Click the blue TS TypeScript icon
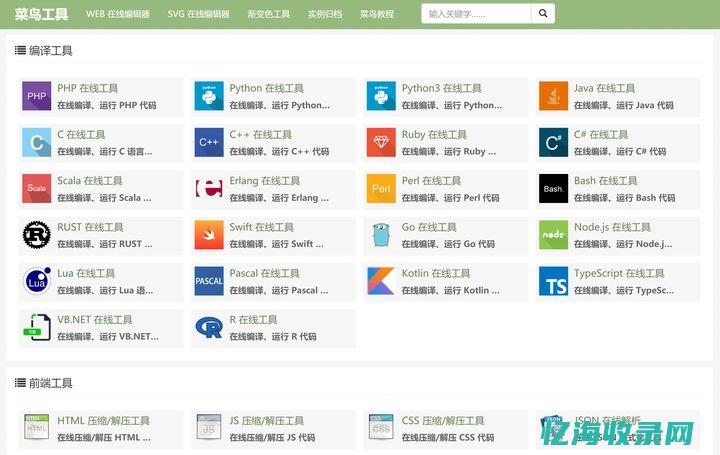The height and width of the screenshot is (455, 720). (553, 281)
